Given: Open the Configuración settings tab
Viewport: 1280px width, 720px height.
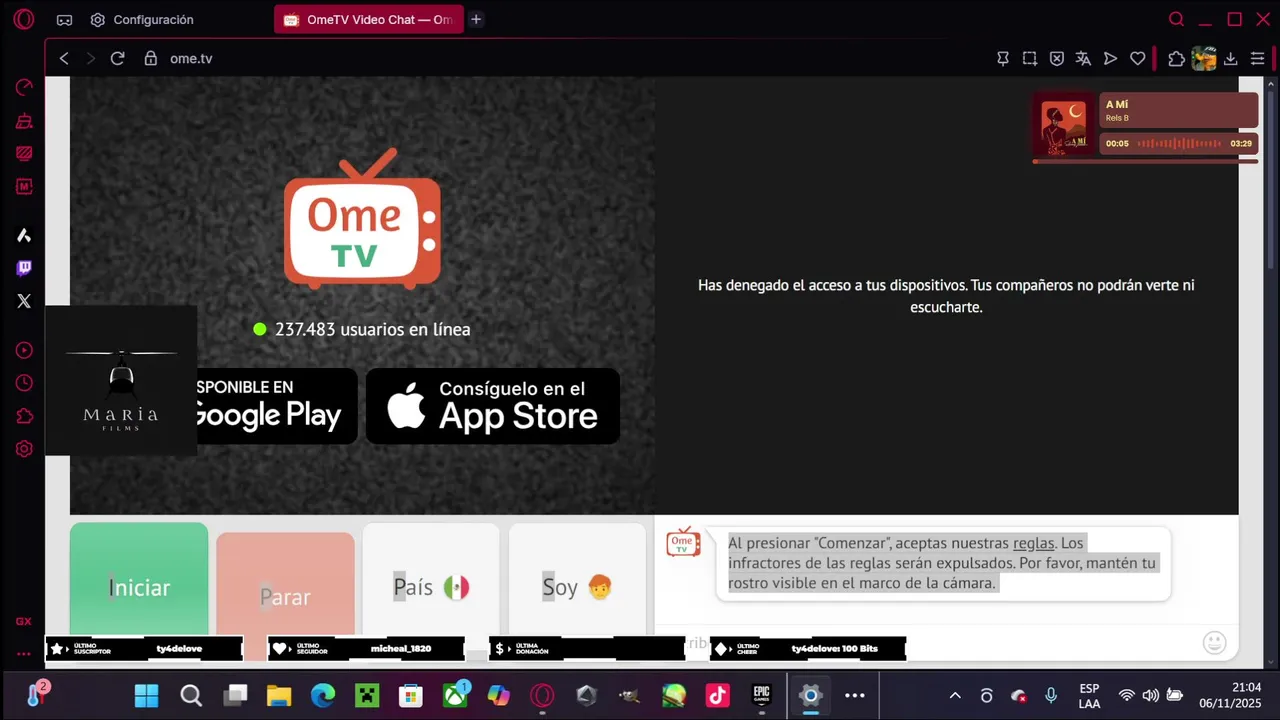Looking at the screenshot, I should coord(141,20).
